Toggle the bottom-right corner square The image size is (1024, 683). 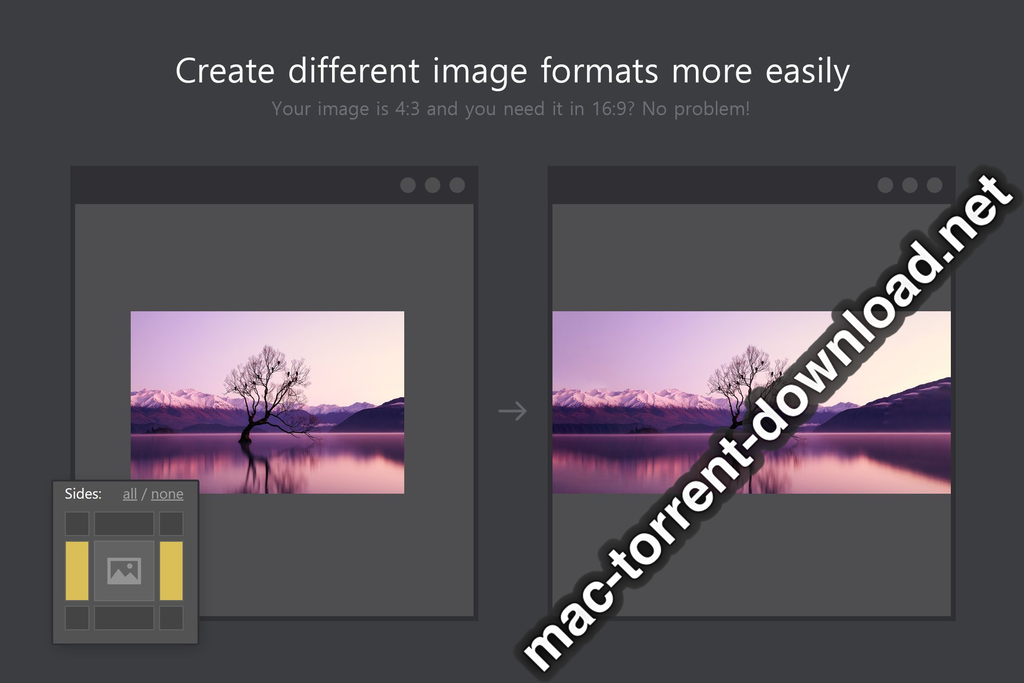pos(171,618)
